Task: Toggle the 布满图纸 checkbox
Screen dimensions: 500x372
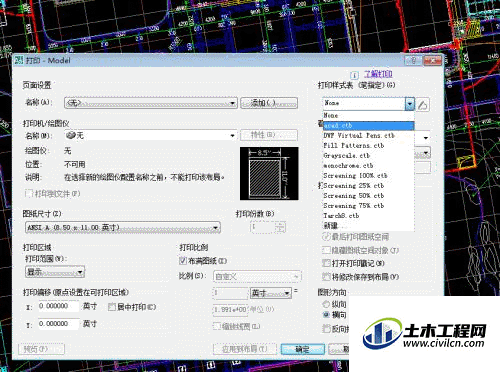Action: point(183,261)
